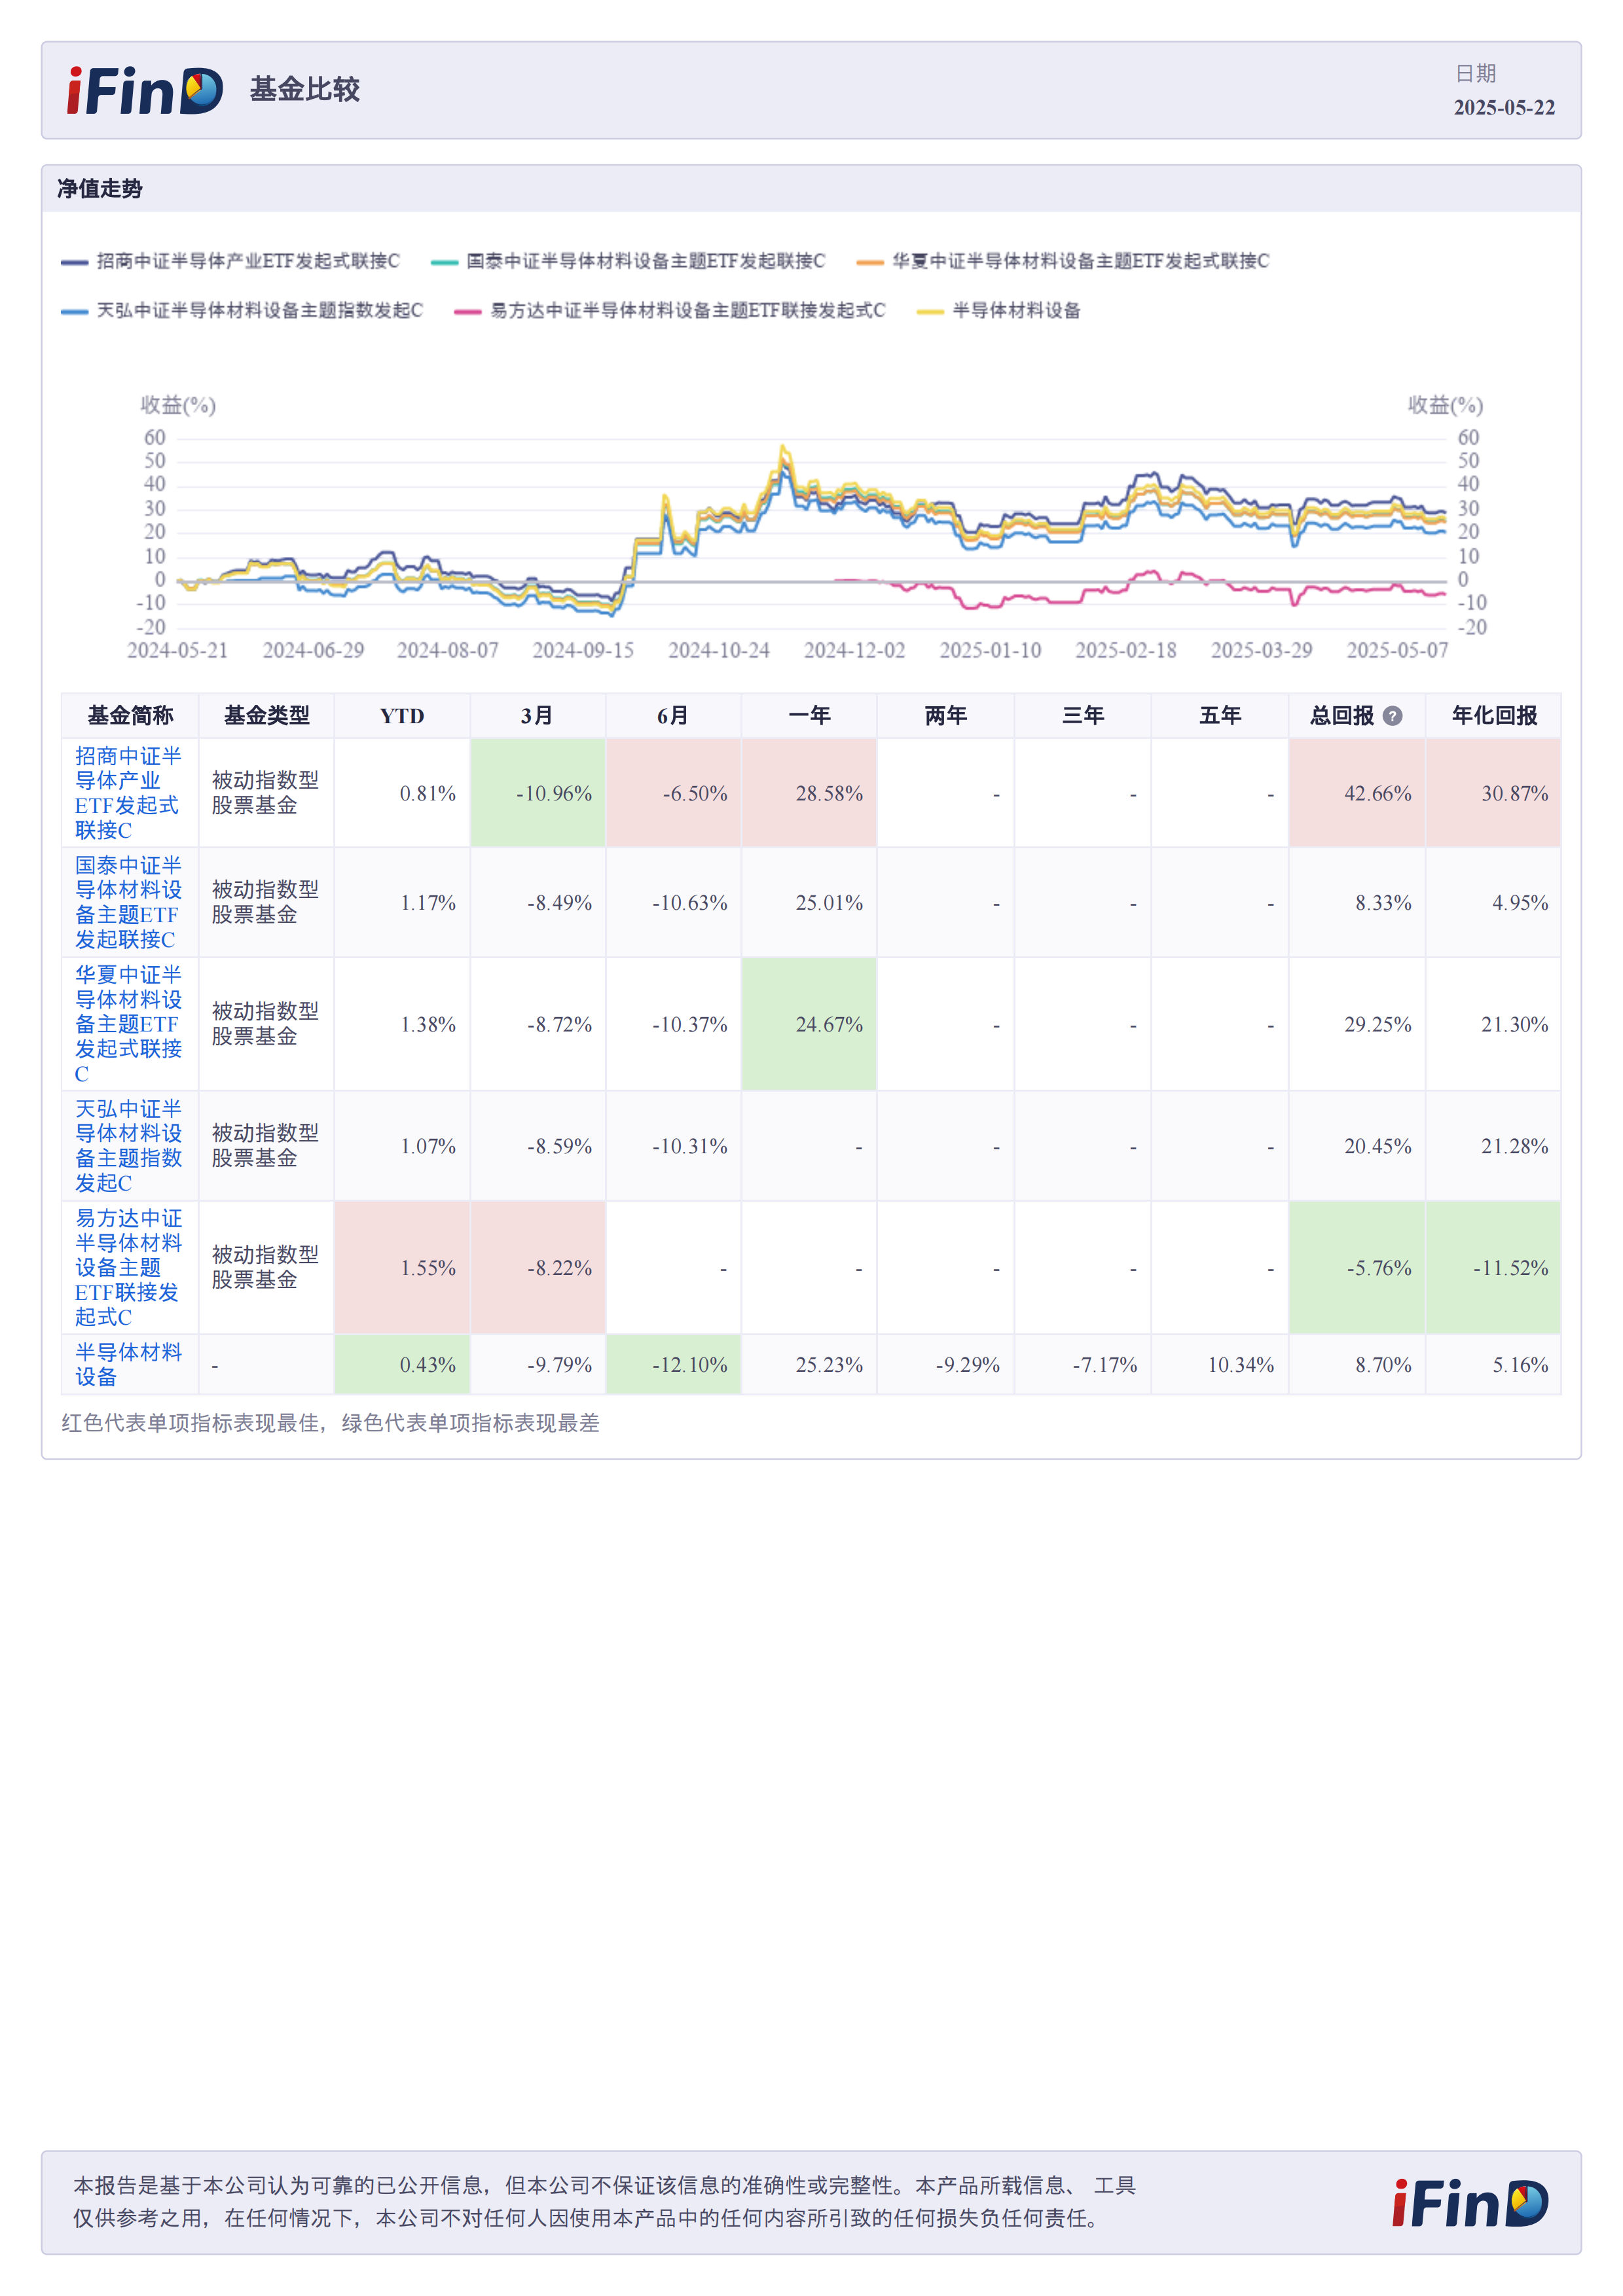Click the 年化回报 column header
The width and height of the screenshot is (1623, 2296).
point(1494,716)
